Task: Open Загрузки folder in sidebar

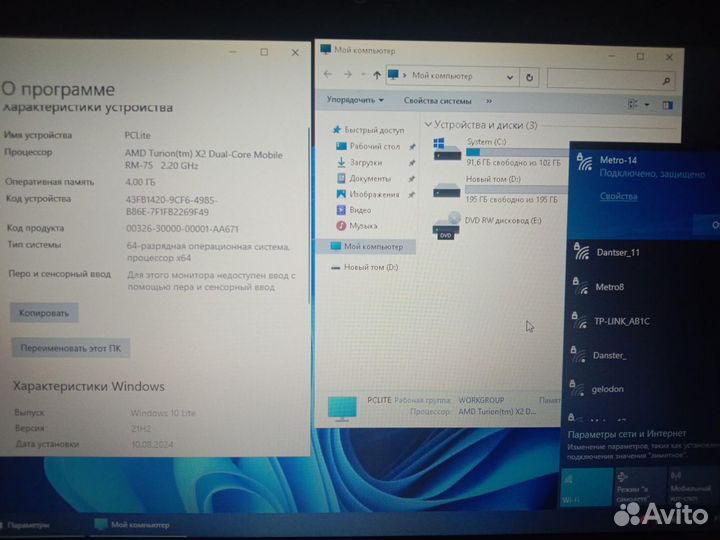Action: (360, 162)
